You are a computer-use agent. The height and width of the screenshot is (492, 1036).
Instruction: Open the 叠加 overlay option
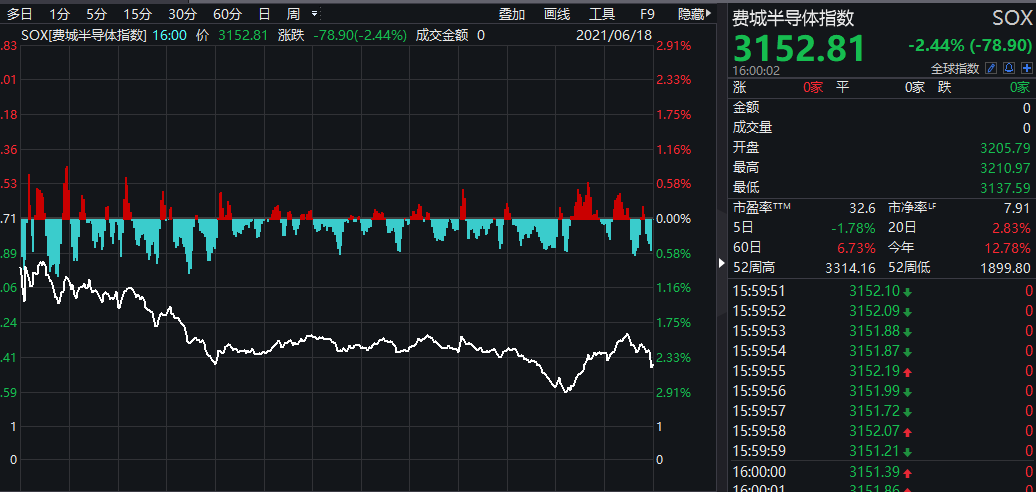coord(511,14)
